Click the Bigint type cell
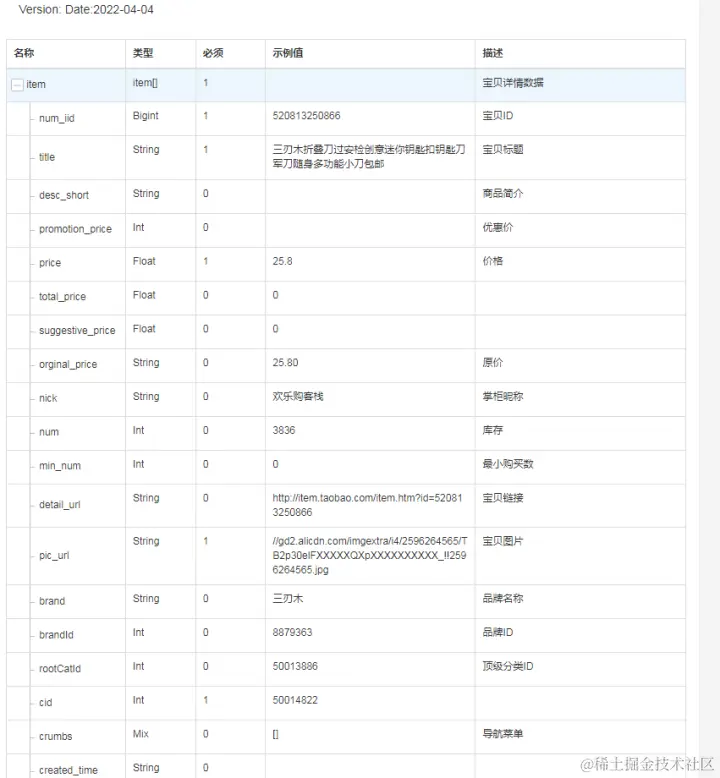 tap(145, 116)
